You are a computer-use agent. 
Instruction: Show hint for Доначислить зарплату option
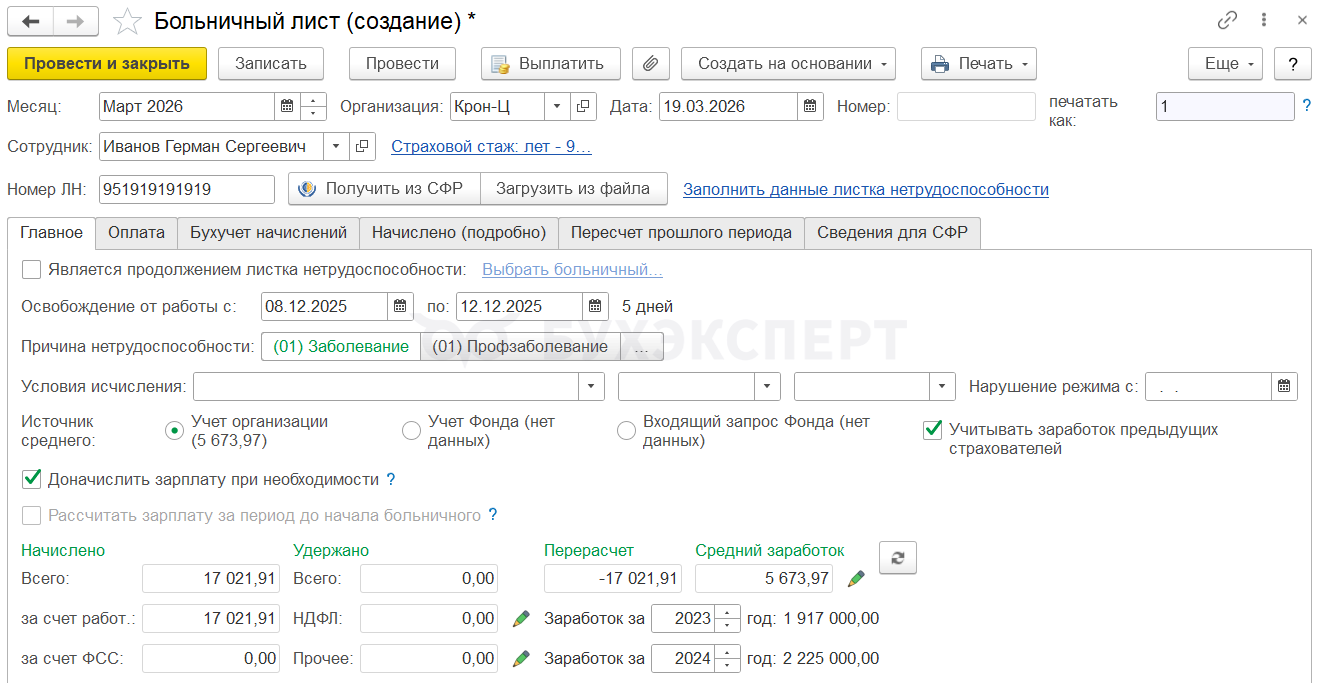391,479
